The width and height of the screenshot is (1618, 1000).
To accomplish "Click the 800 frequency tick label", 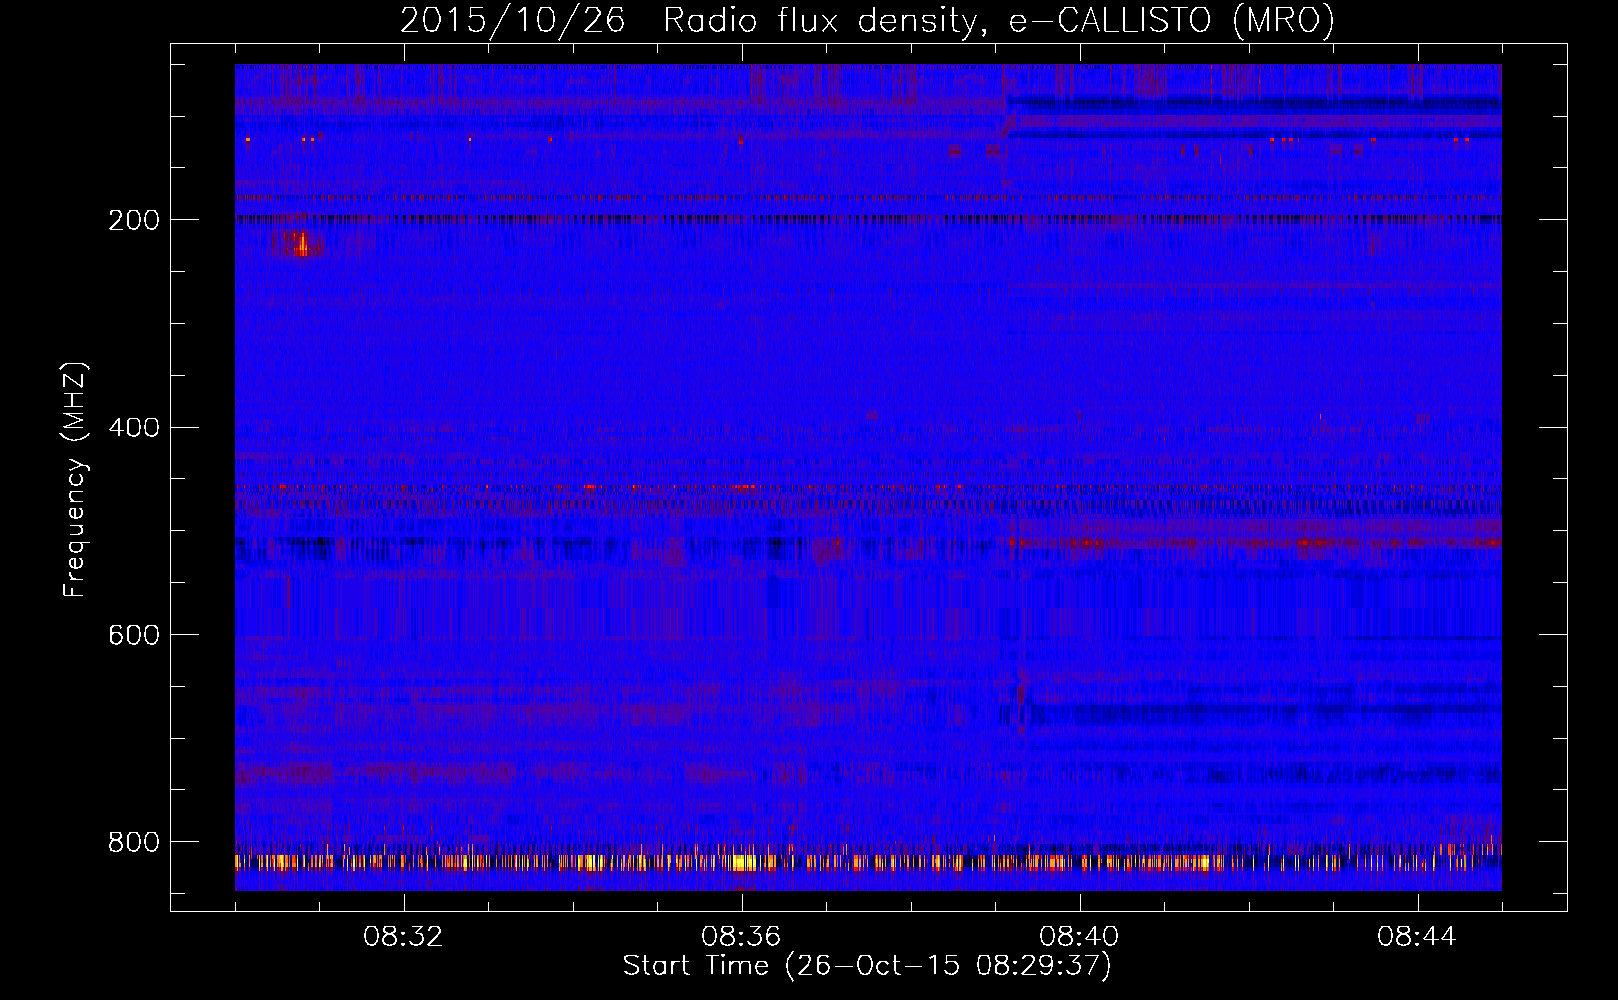I will tap(133, 842).
